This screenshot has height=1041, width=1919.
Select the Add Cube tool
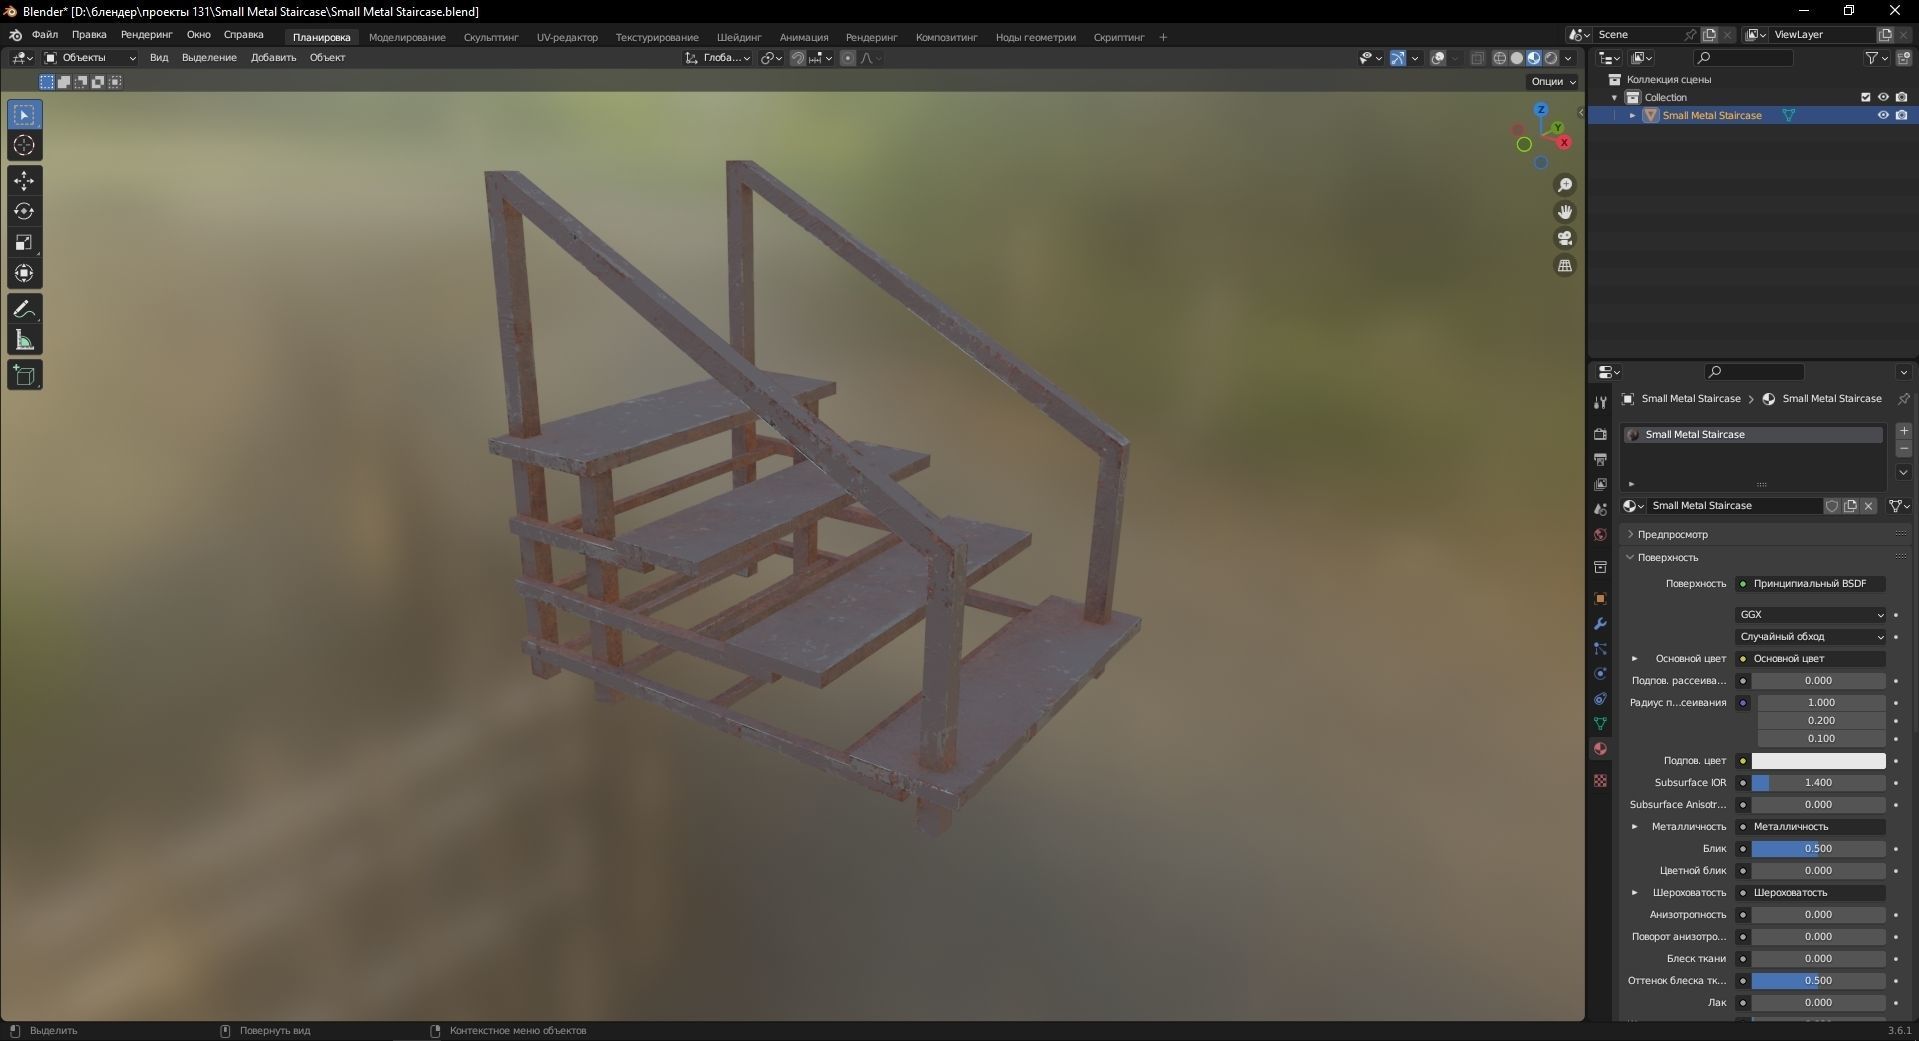point(24,375)
